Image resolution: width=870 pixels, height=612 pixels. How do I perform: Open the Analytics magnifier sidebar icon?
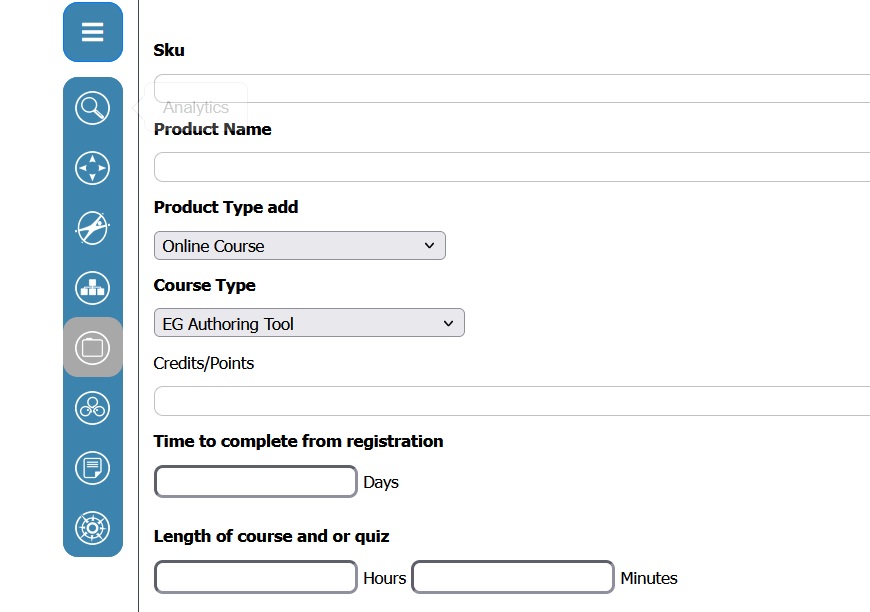tap(93, 108)
